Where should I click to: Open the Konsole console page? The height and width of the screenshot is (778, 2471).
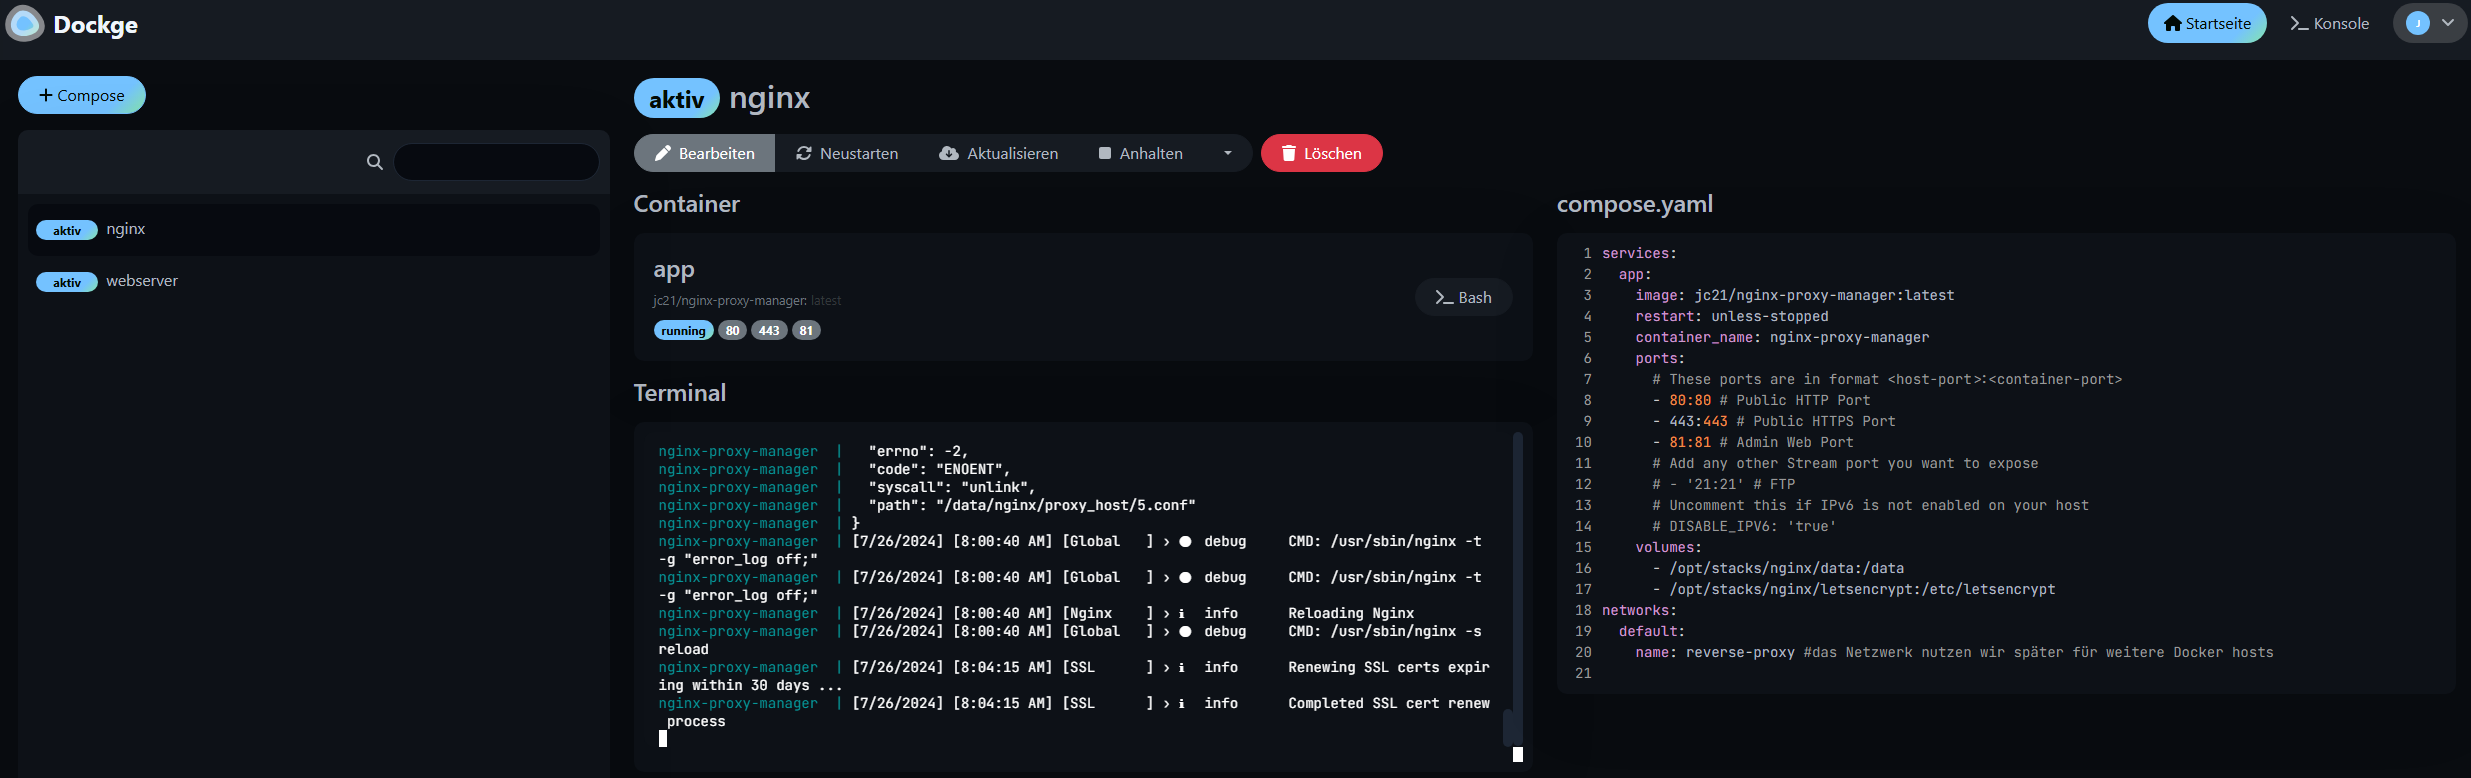[2330, 23]
